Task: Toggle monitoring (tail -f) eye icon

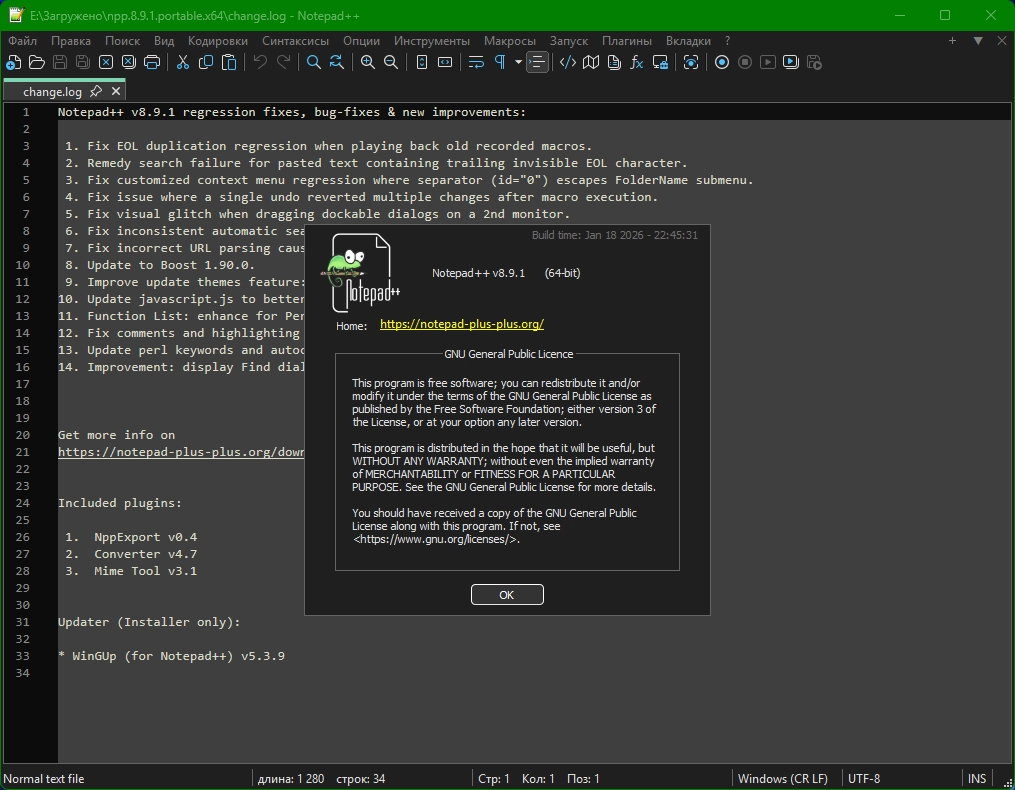Action: 691,62
